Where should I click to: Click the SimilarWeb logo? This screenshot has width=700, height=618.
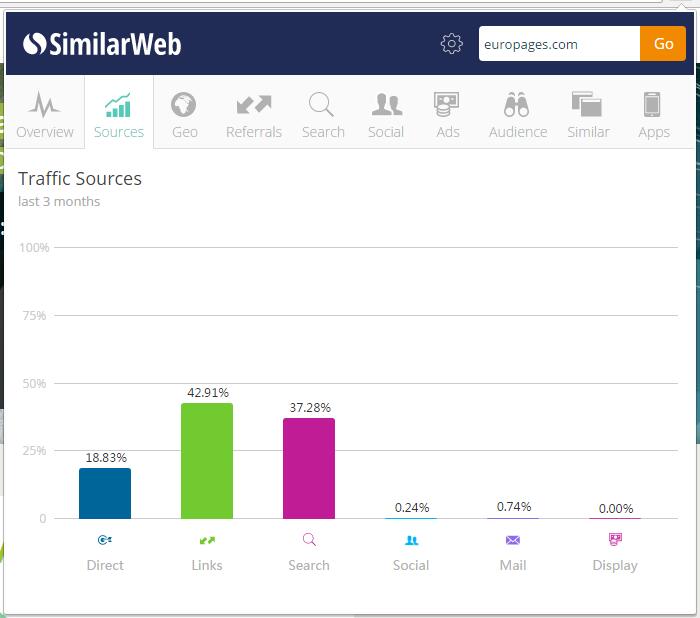point(102,44)
